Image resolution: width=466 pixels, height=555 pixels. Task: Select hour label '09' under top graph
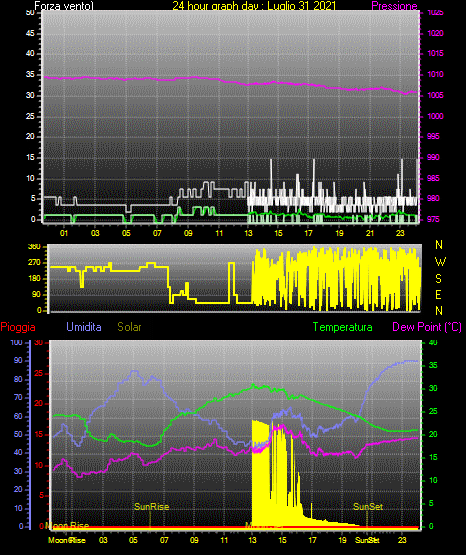[188, 233]
